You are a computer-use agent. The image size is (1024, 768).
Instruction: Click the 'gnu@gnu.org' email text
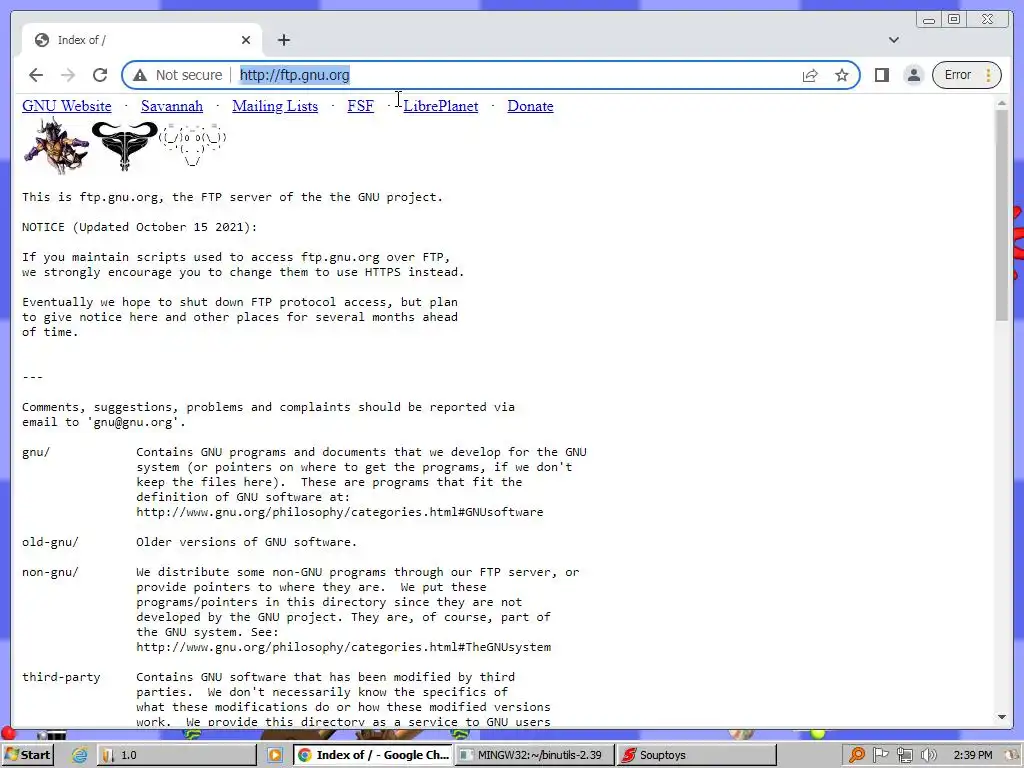[136, 422]
